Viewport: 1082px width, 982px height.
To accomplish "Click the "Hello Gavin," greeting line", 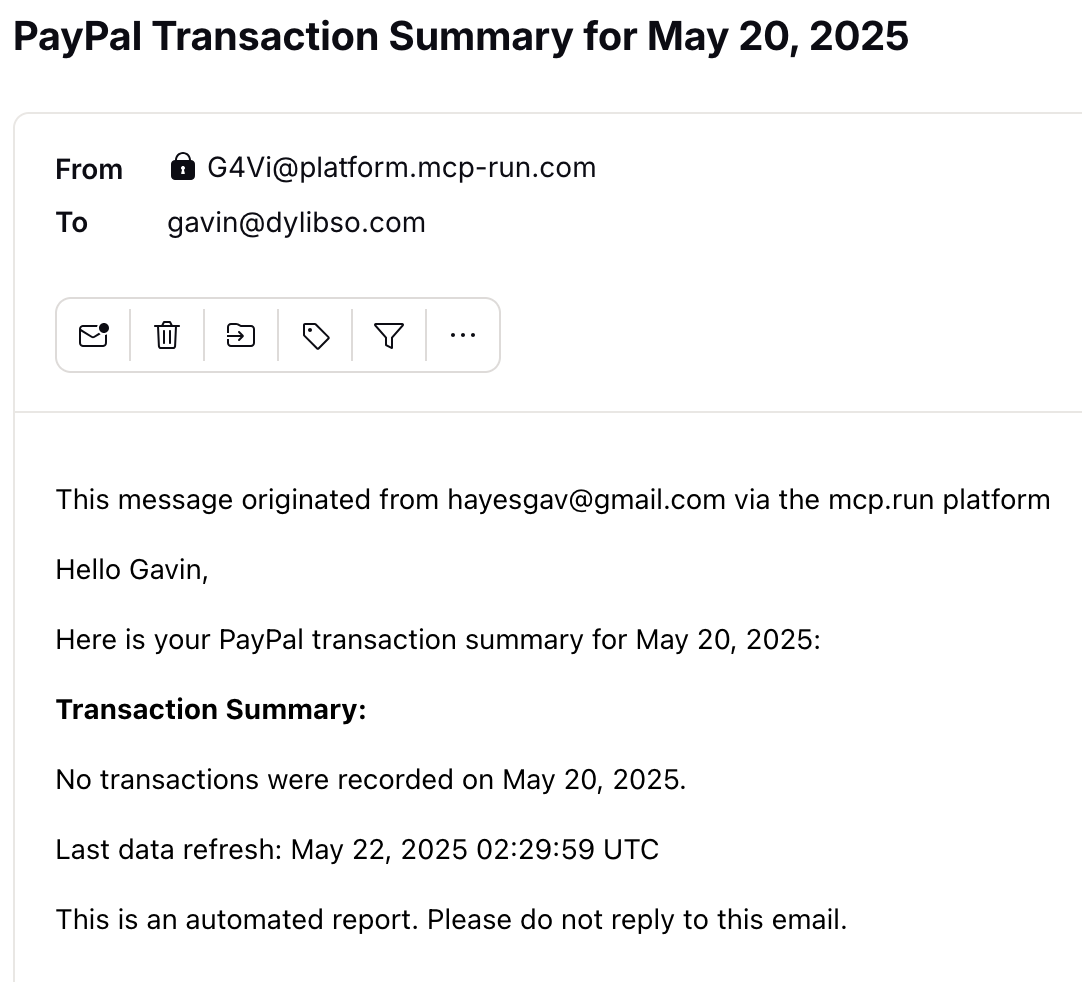I will (x=132, y=569).
